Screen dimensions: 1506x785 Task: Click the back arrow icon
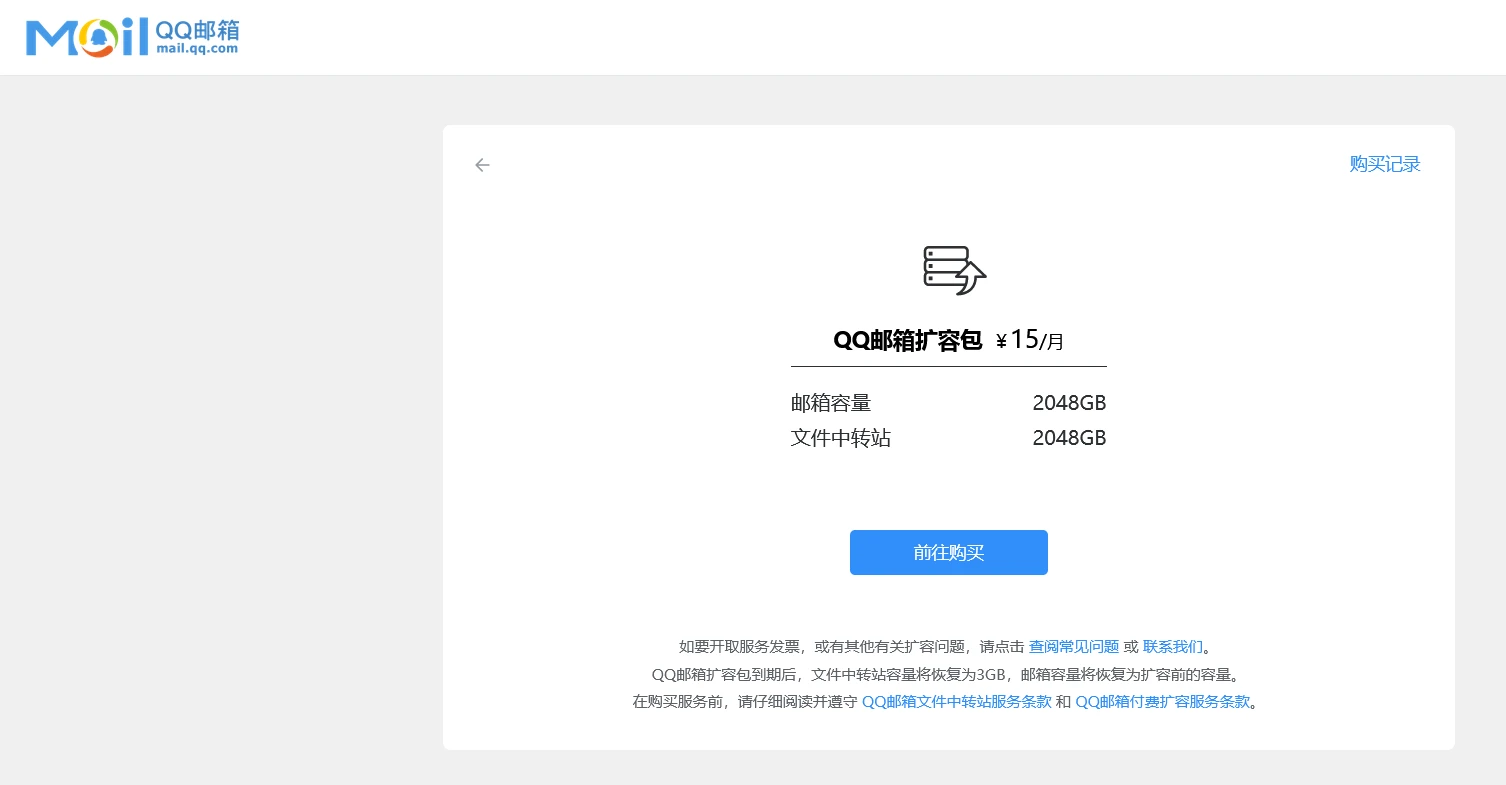[x=482, y=165]
